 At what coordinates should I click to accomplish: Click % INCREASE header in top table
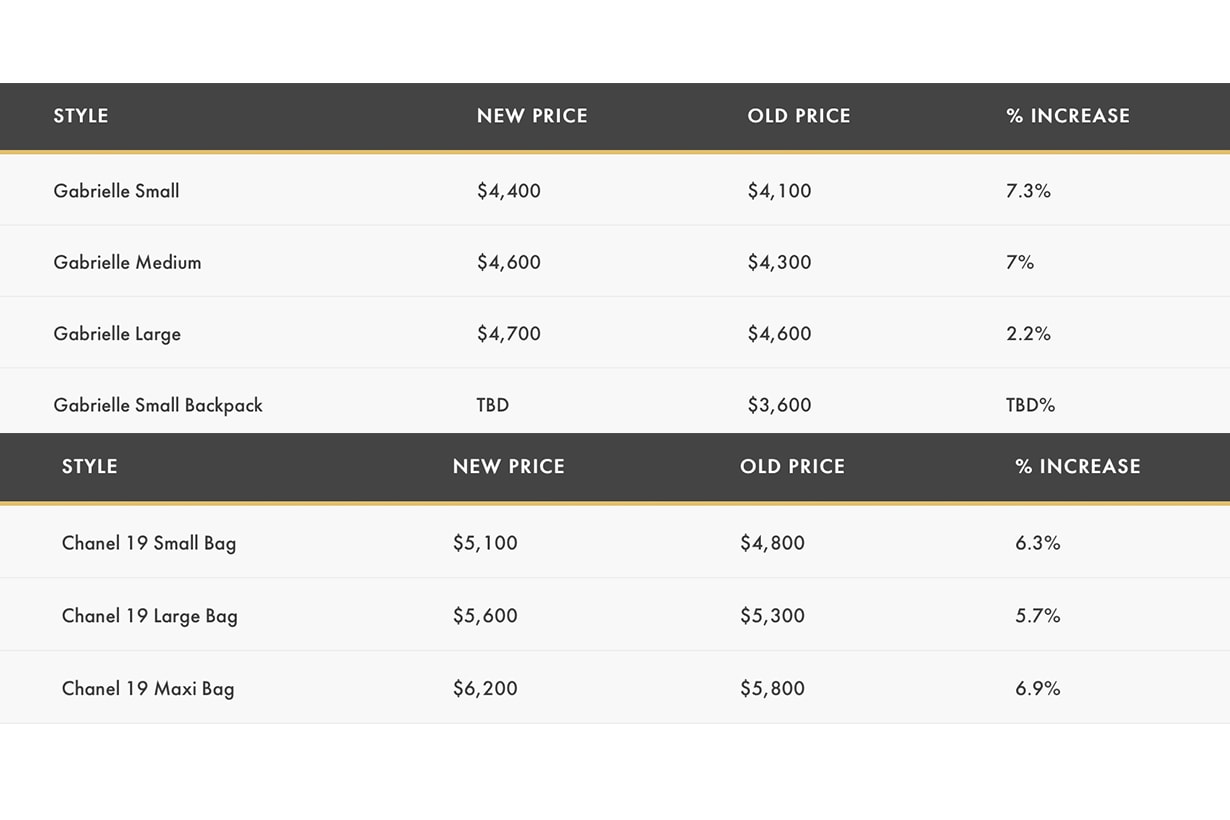coord(1068,116)
